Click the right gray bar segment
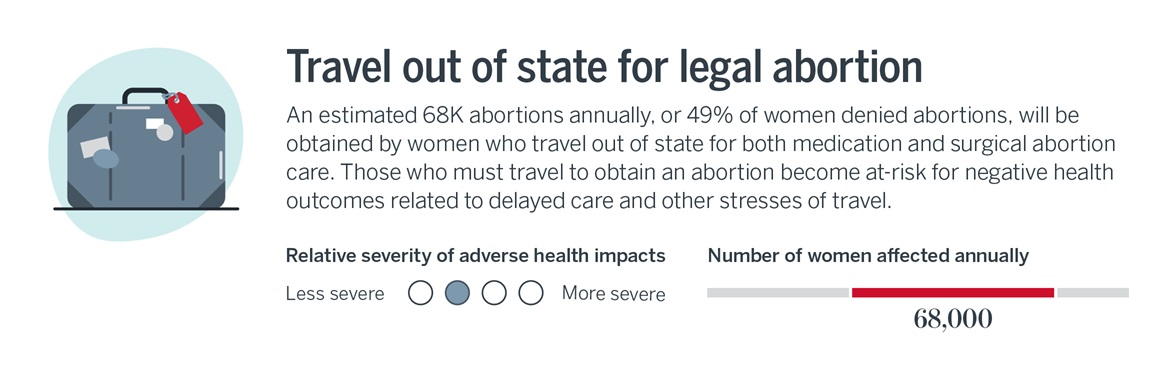The width and height of the screenshot is (1176, 379). pos(1093,293)
